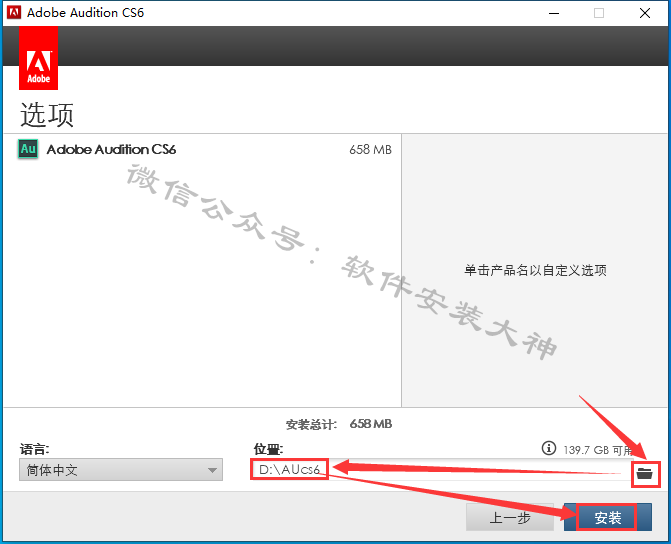Click the Adobe logo in header

click(39, 58)
